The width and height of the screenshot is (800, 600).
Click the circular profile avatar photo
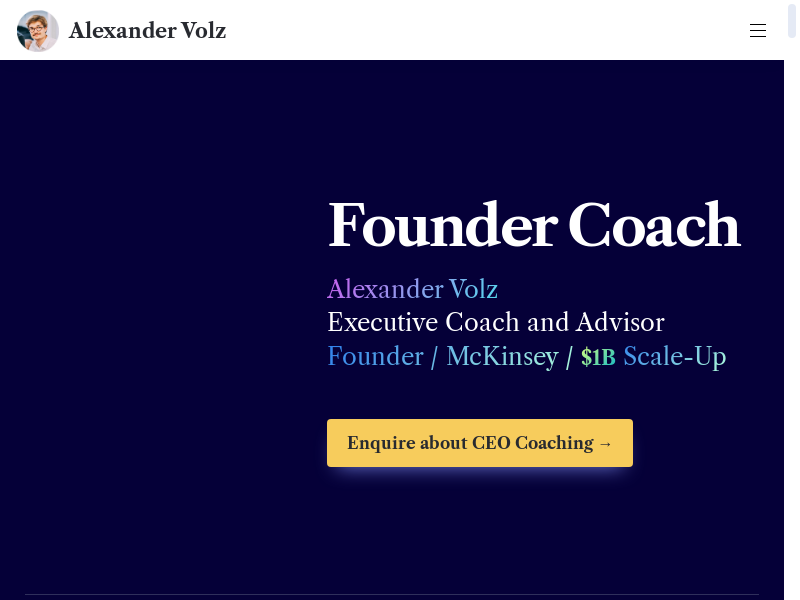point(38,31)
